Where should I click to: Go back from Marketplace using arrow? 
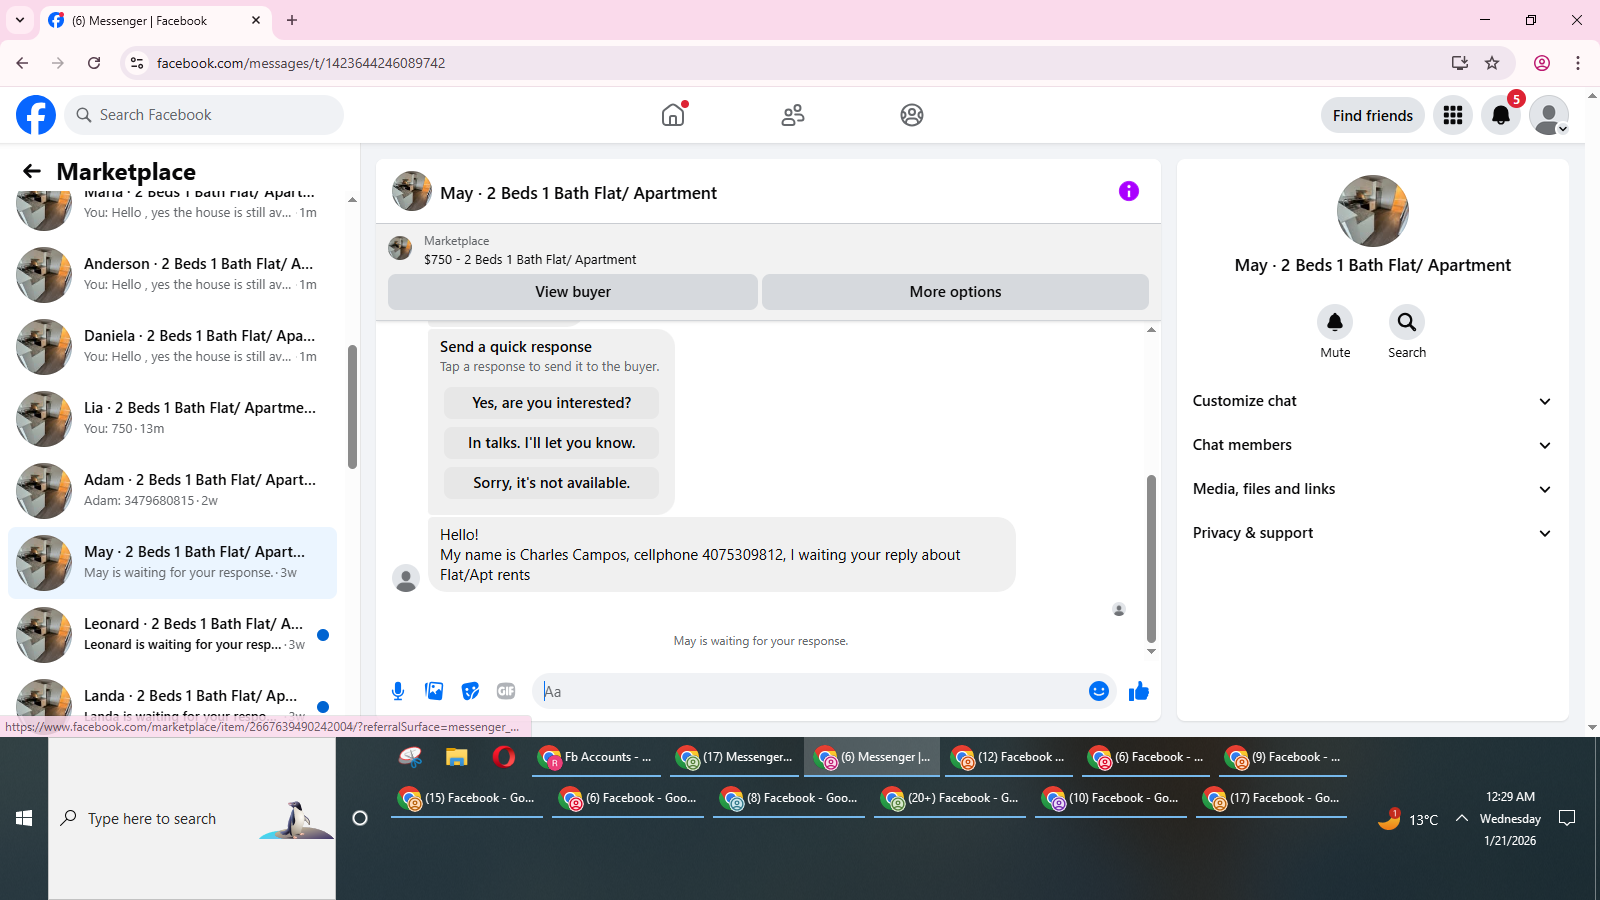[x=32, y=171]
